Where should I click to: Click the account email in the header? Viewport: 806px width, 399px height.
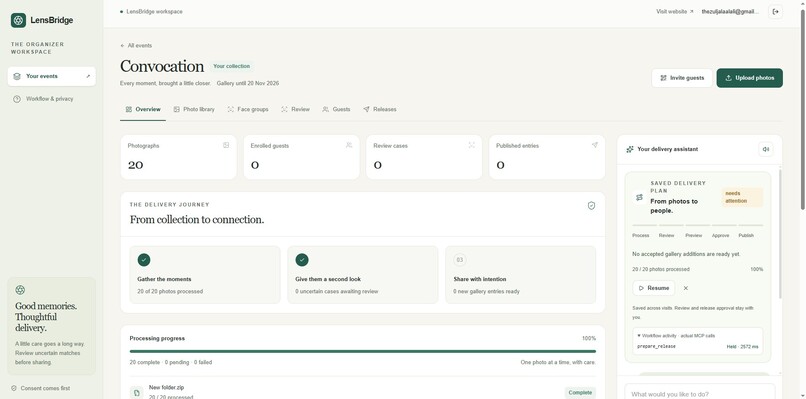coord(730,11)
